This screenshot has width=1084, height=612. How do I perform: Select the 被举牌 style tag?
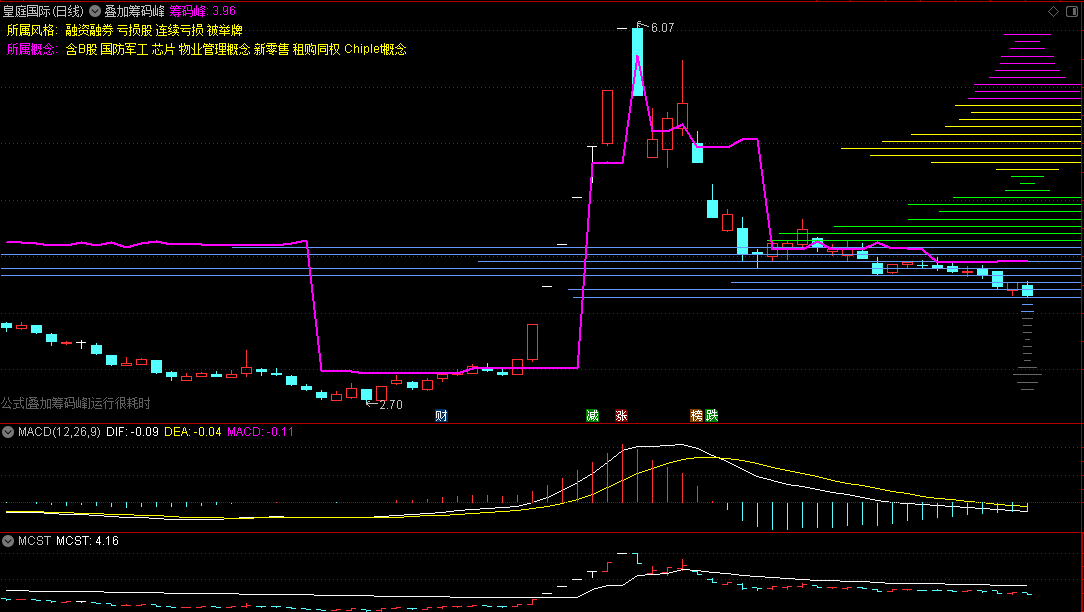(225, 30)
